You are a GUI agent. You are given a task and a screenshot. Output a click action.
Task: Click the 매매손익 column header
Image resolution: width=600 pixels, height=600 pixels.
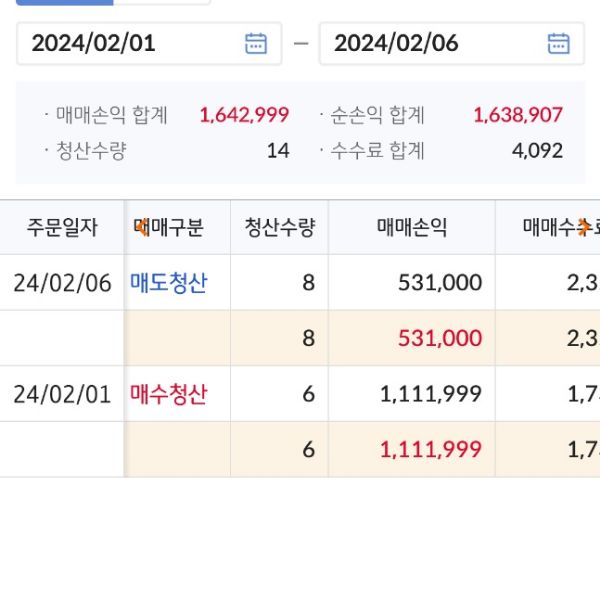411,227
